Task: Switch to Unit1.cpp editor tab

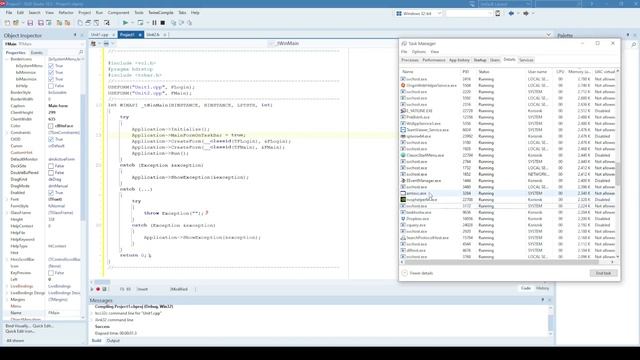Action: (x=100, y=35)
